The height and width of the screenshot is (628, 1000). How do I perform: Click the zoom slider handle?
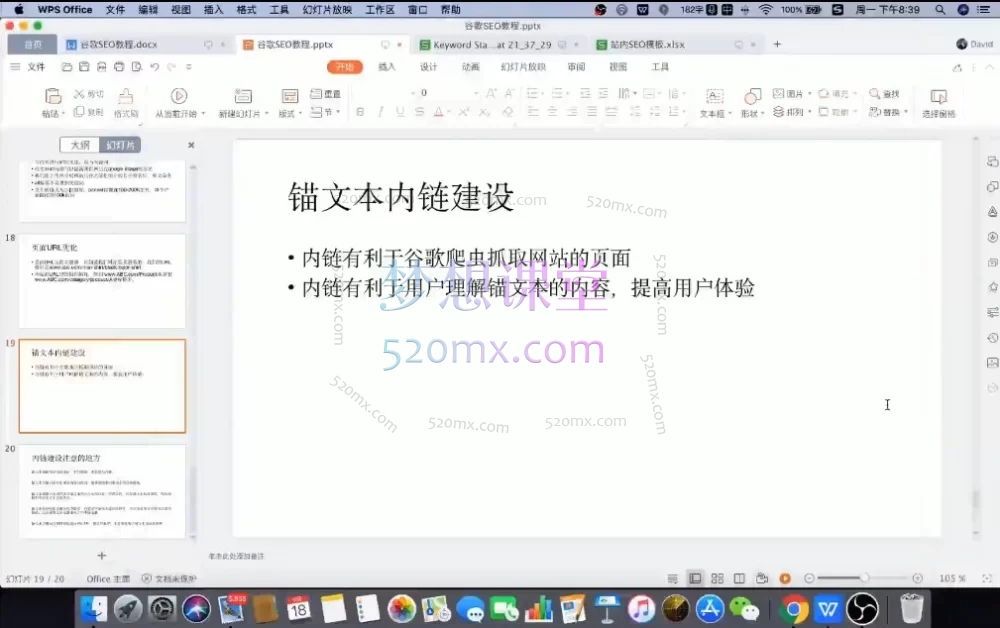(x=864, y=578)
